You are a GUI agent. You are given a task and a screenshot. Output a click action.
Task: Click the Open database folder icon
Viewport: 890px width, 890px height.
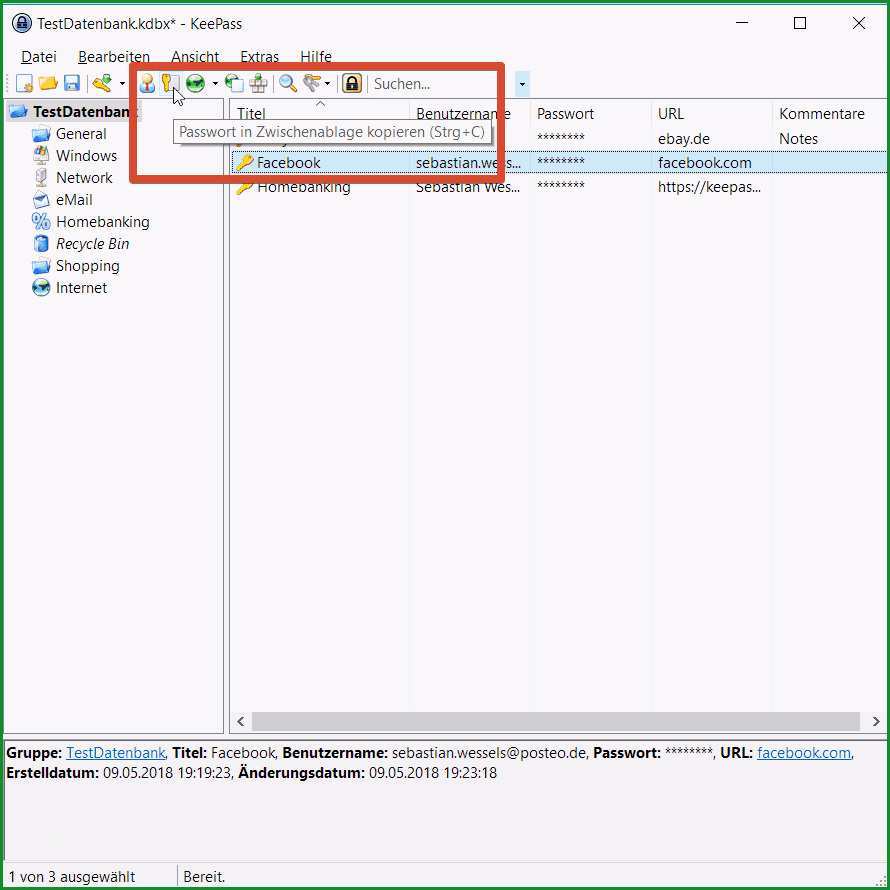48,83
